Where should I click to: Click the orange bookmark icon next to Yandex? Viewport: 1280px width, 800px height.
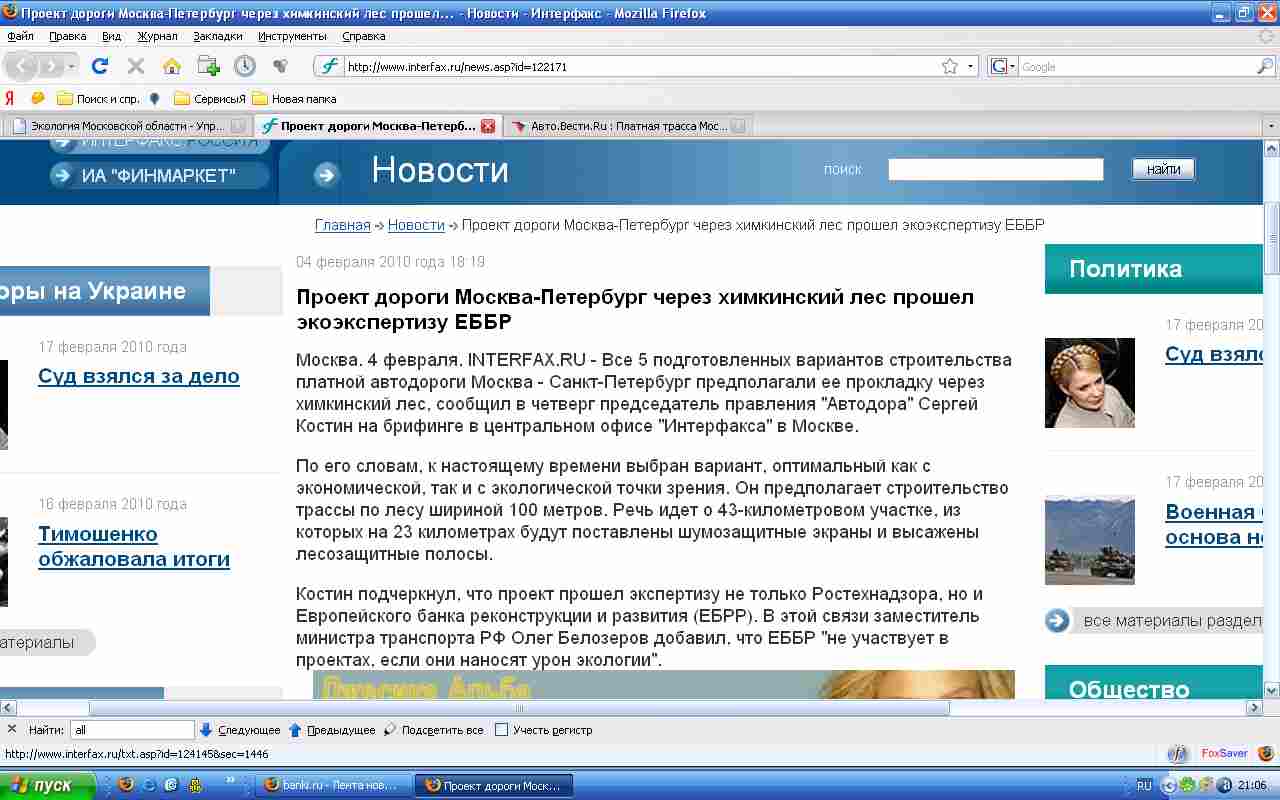[38, 99]
